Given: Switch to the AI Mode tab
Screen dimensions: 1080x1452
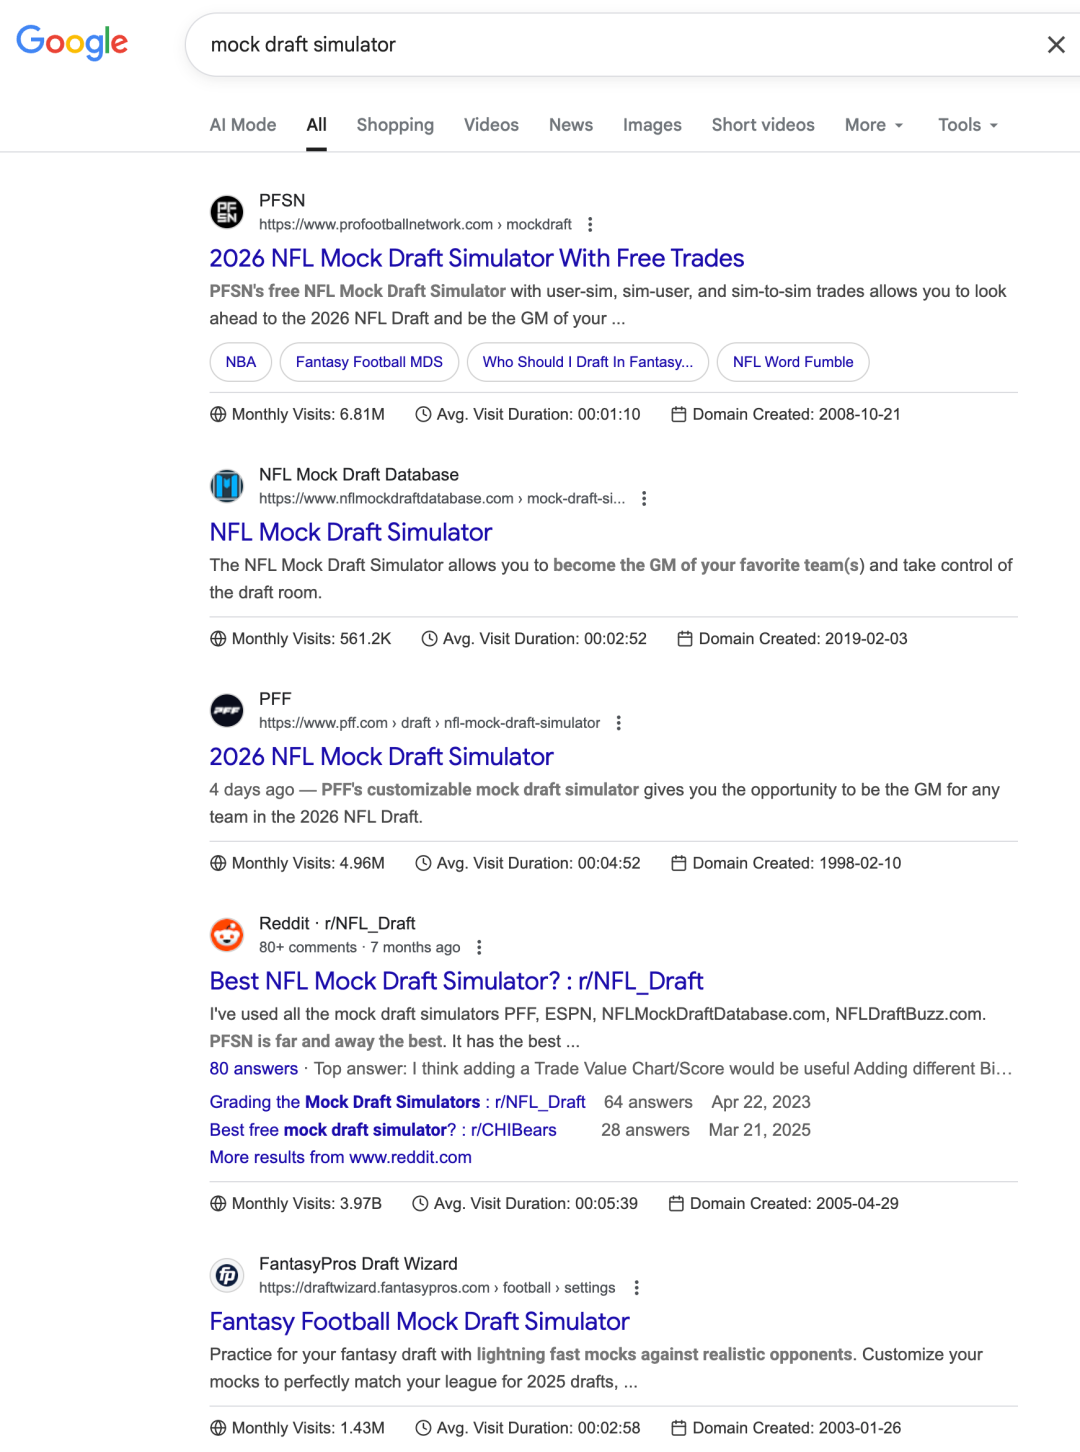Looking at the screenshot, I should (243, 125).
